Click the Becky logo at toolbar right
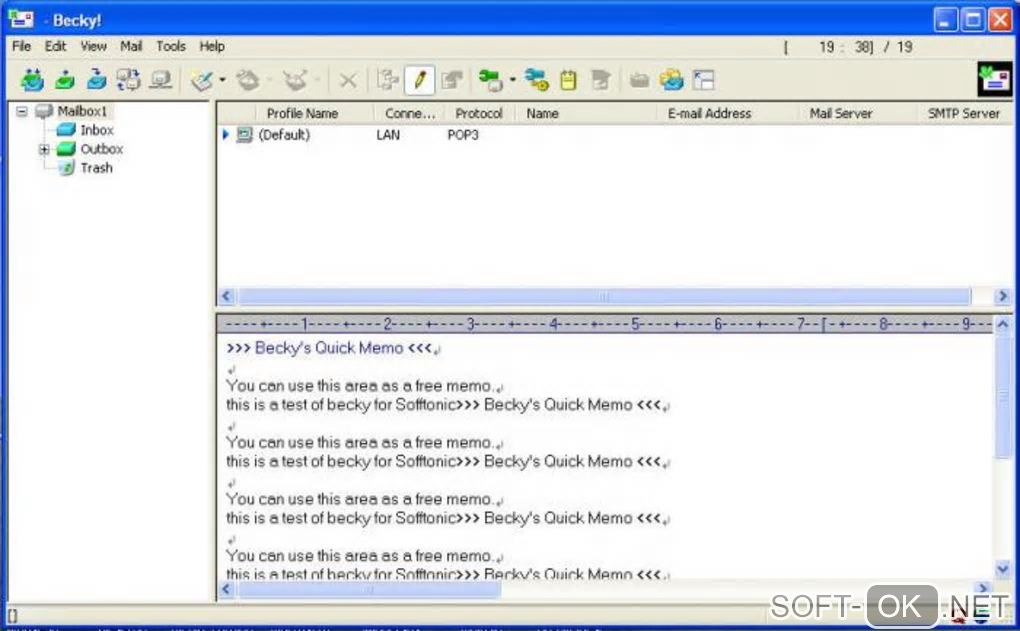Screen dimensions: 1020x631 (x=995, y=79)
